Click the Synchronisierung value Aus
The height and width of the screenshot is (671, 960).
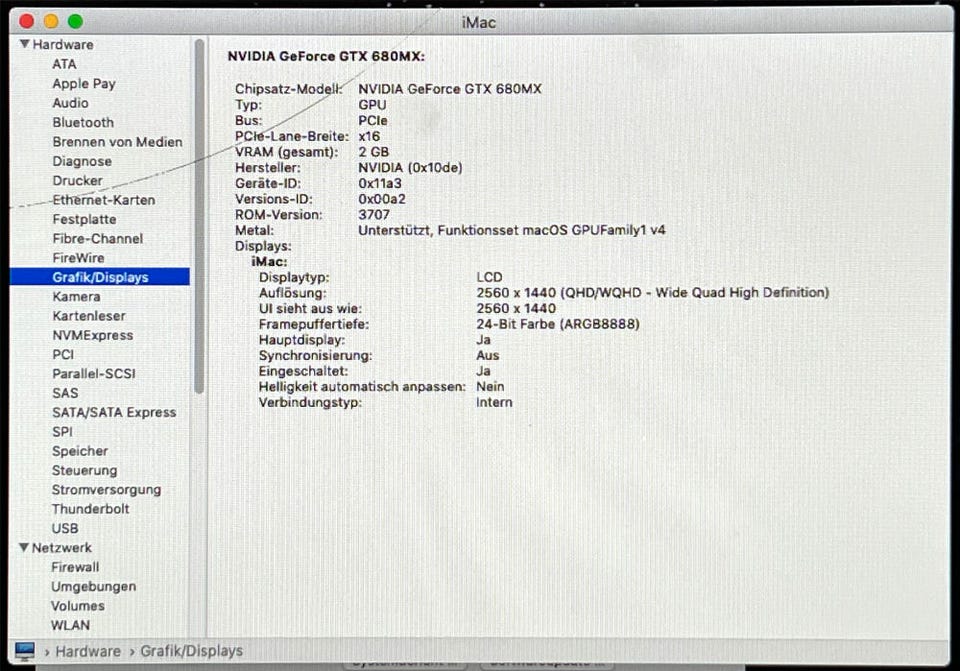click(x=487, y=355)
